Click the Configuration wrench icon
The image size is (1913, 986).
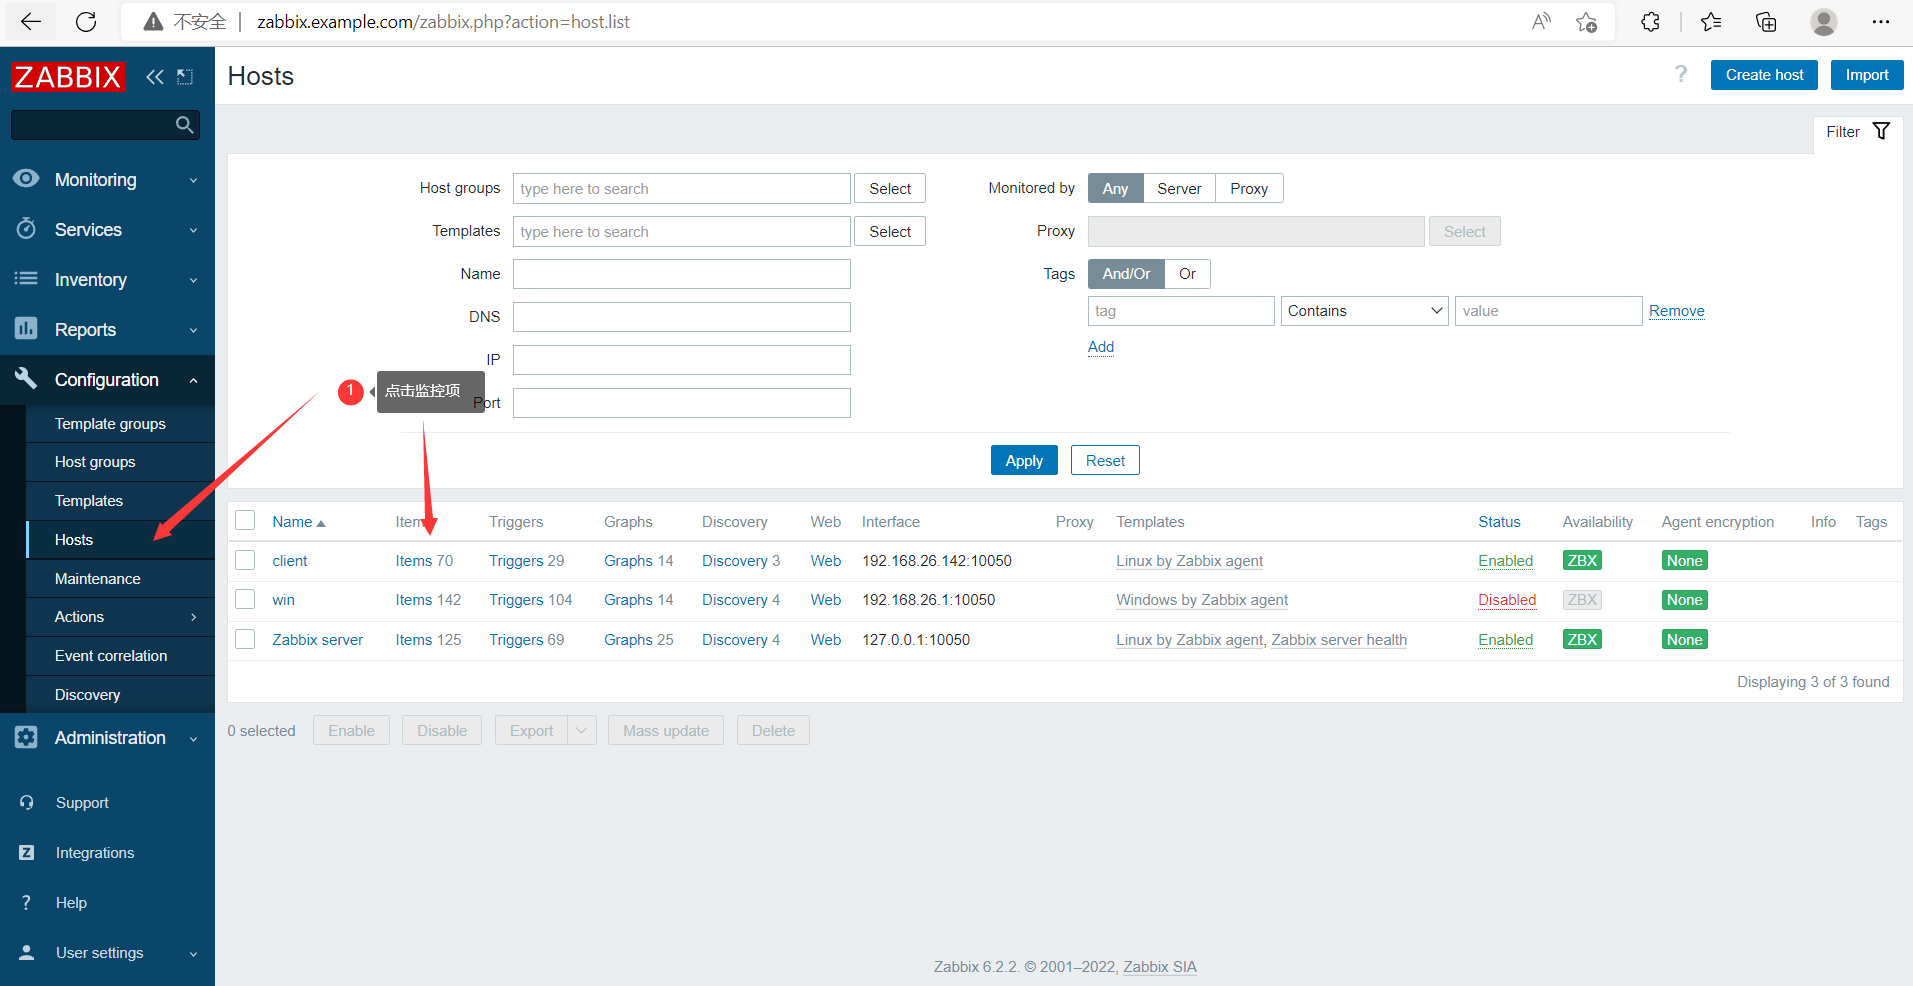tap(26, 379)
